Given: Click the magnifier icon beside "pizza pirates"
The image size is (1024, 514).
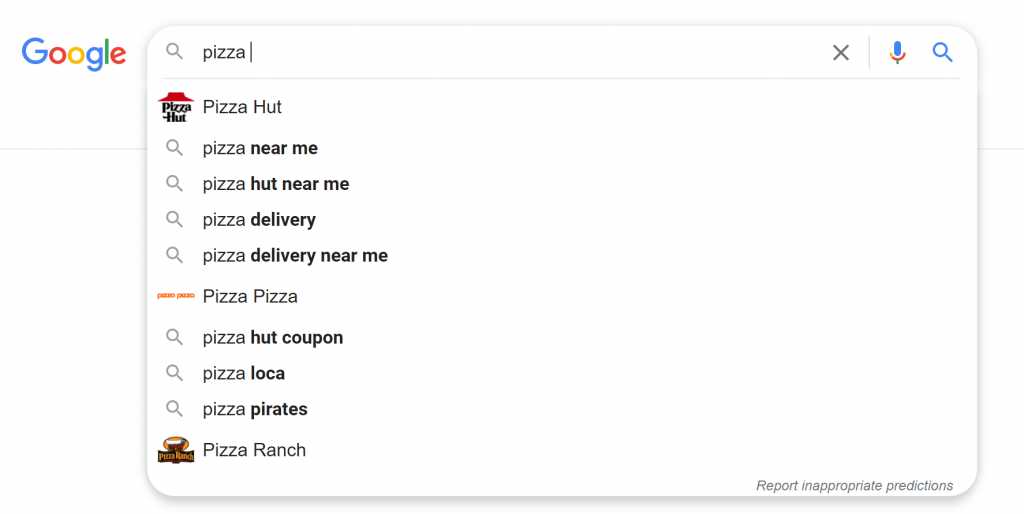Looking at the screenshot, I should (x=174, y=409).
